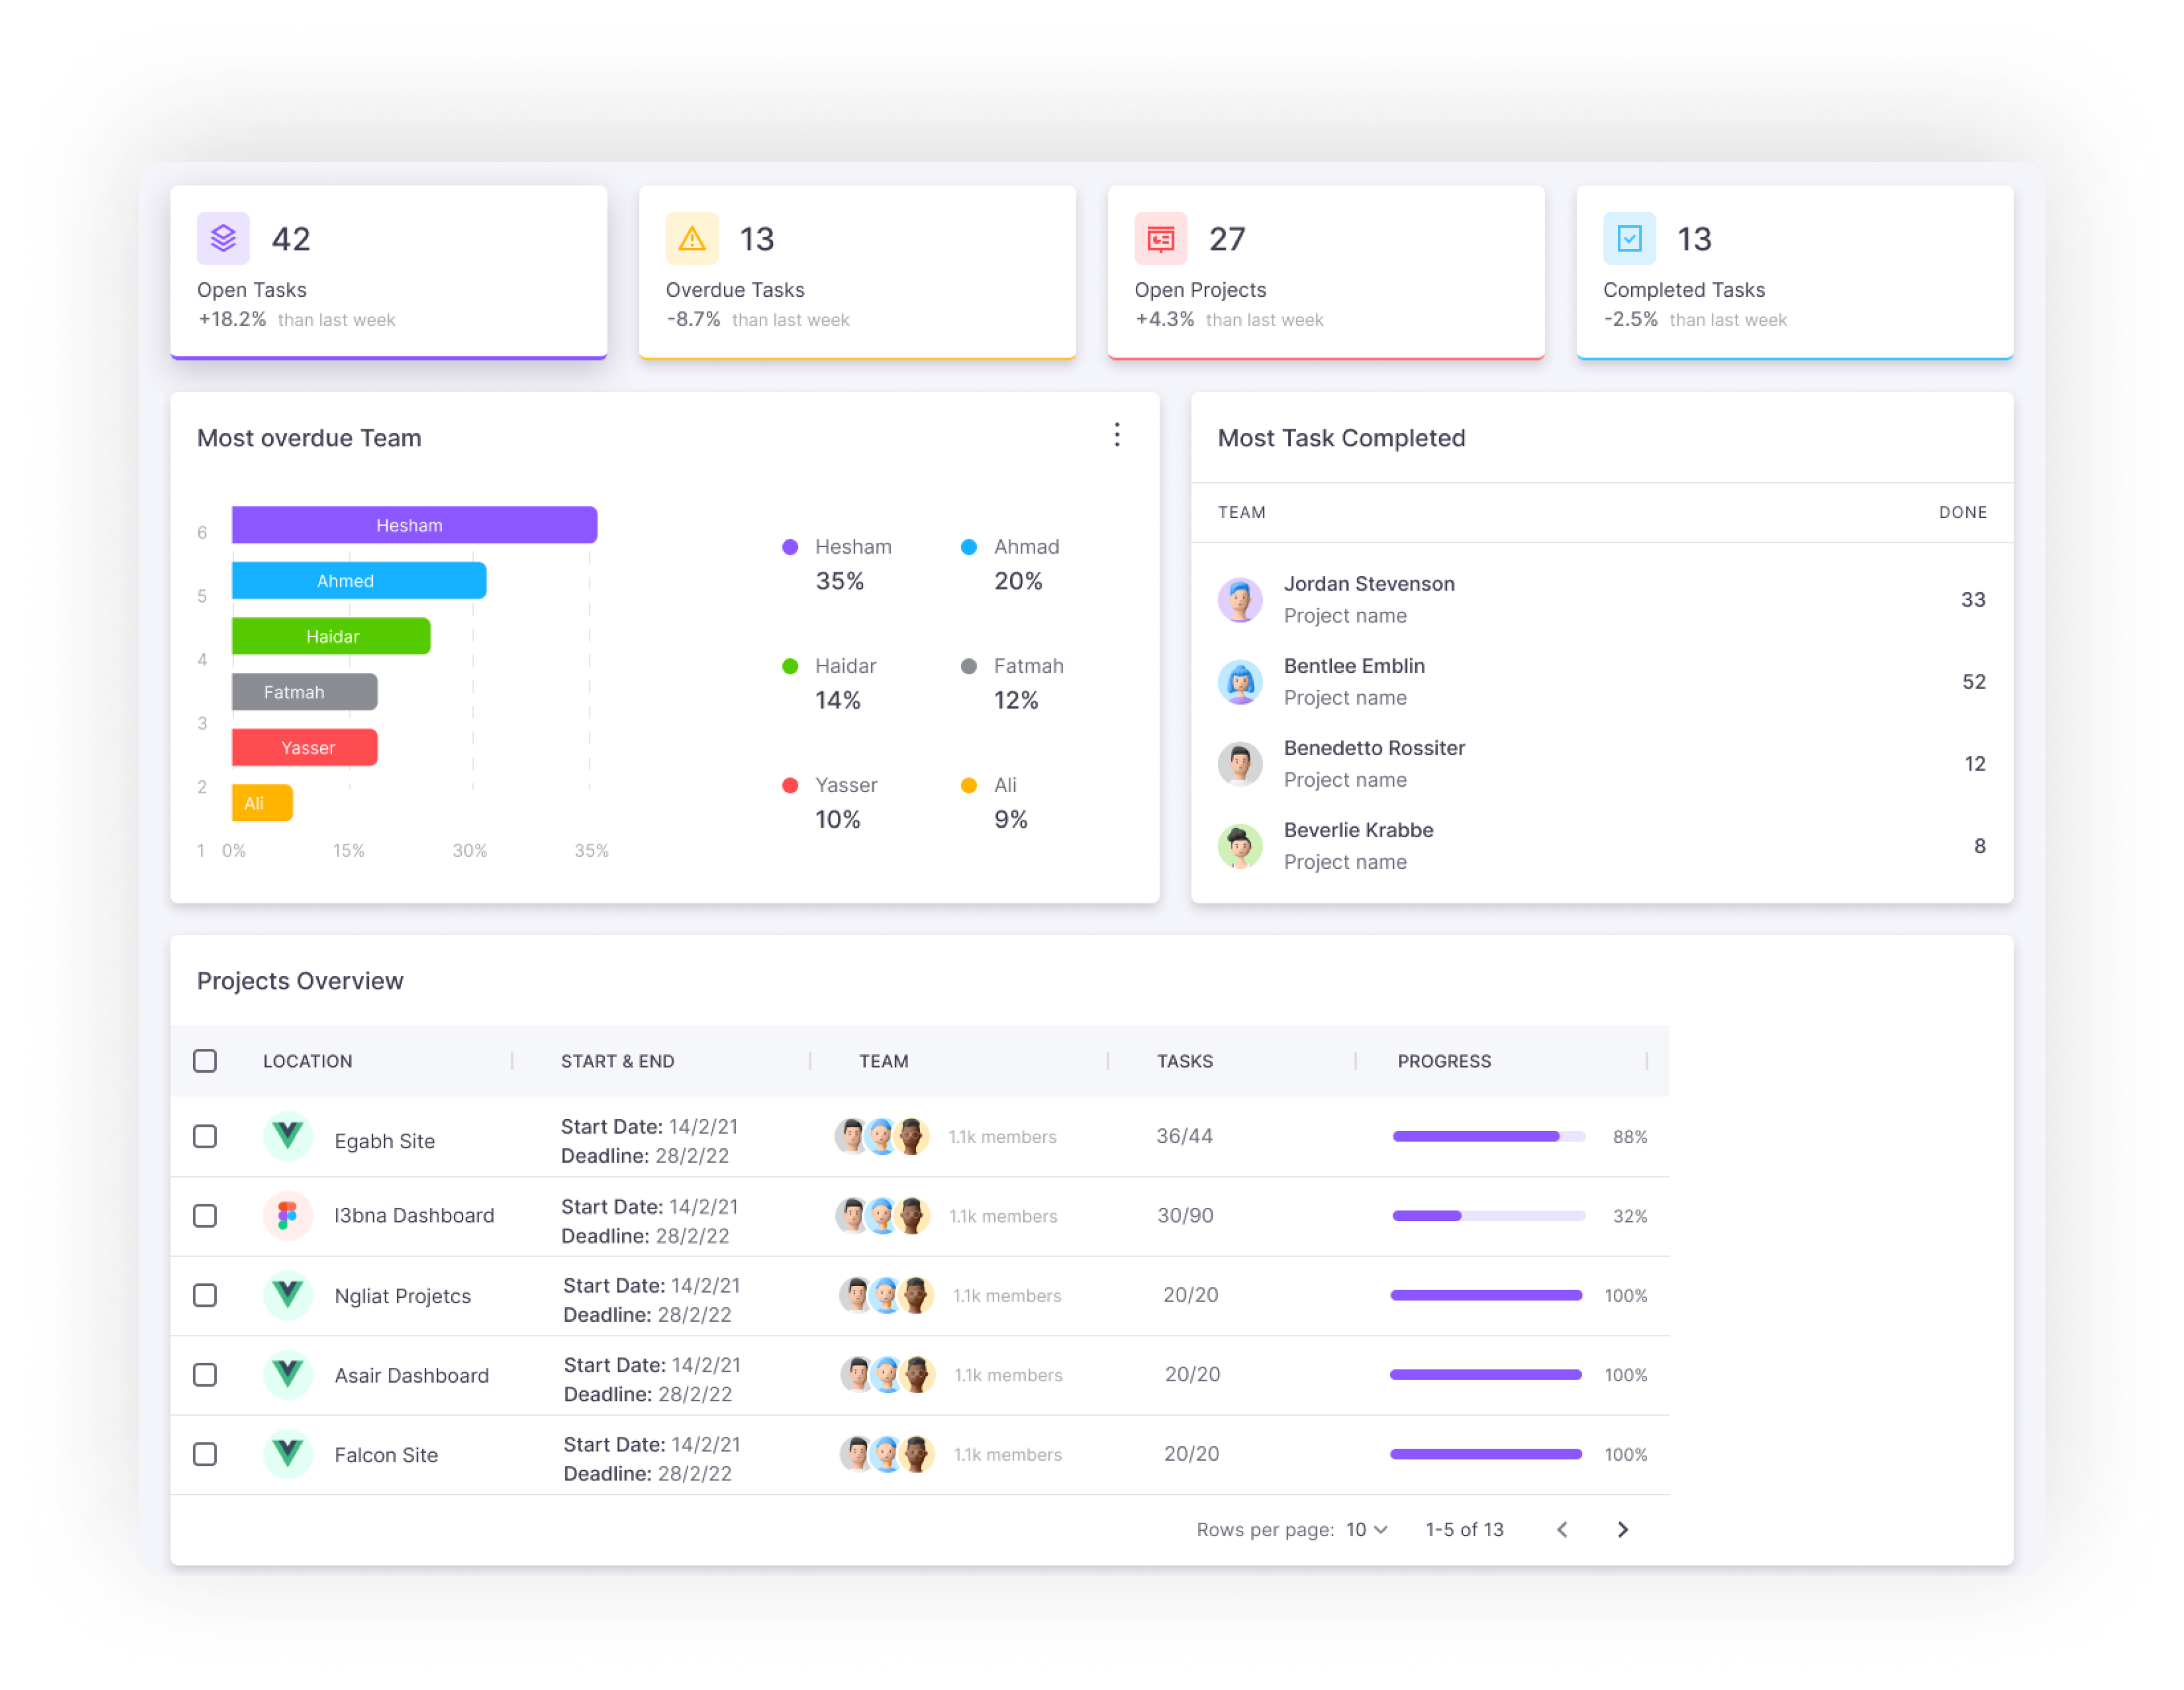Click the I3bna Dashboard 32% progress bar
The height and width of the screenshot is (1690, 2184).
[x=1487, y=1216]
